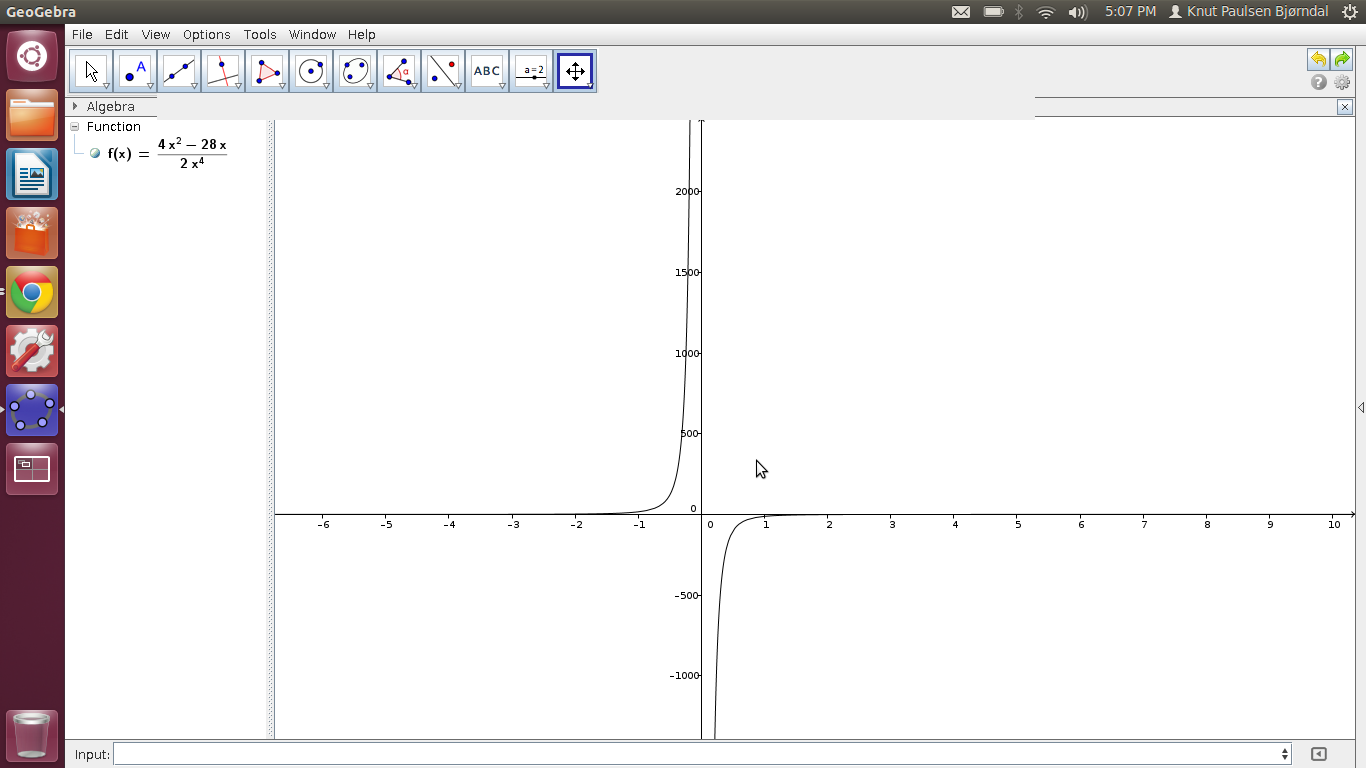Open Knut Paulsen Bjørndal user menu
This screenshot has height=768, width=1366.
click(1249, 12)
